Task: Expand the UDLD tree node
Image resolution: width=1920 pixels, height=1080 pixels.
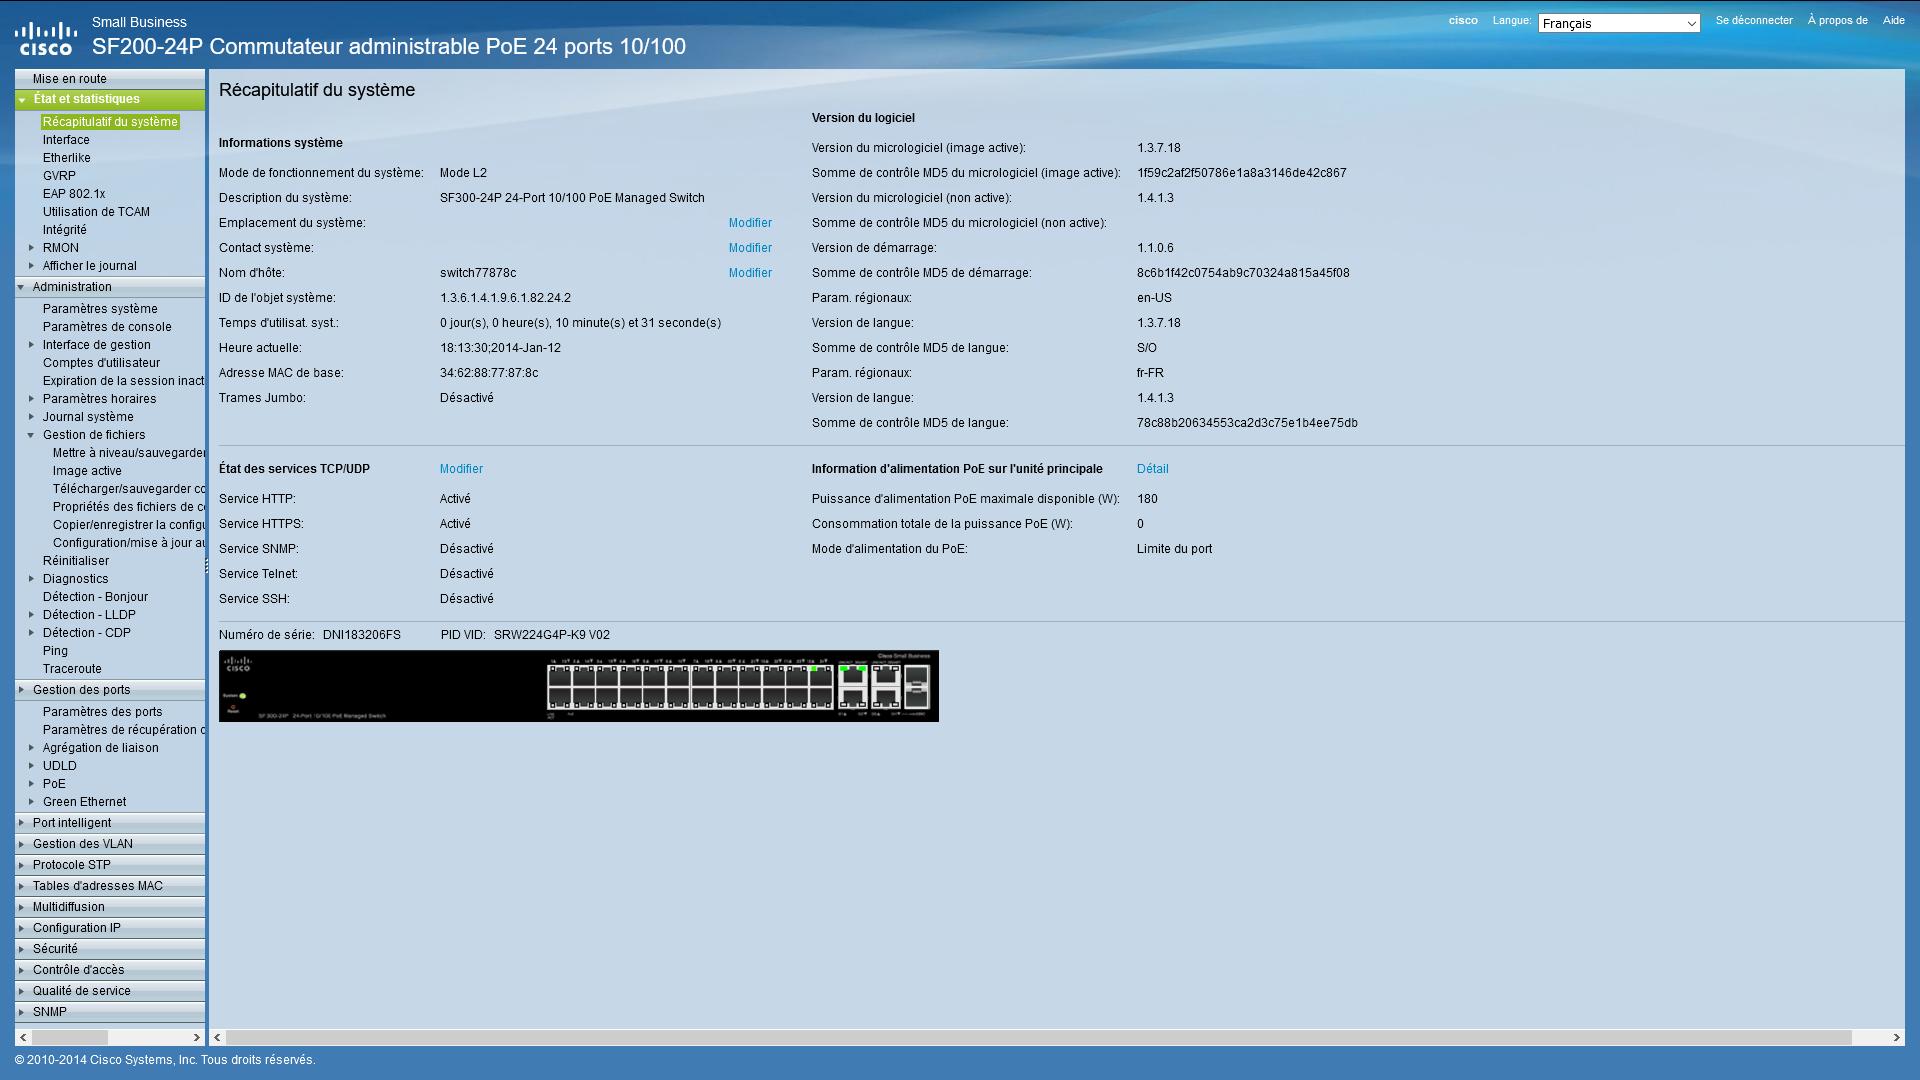Action: coord(32,766)
